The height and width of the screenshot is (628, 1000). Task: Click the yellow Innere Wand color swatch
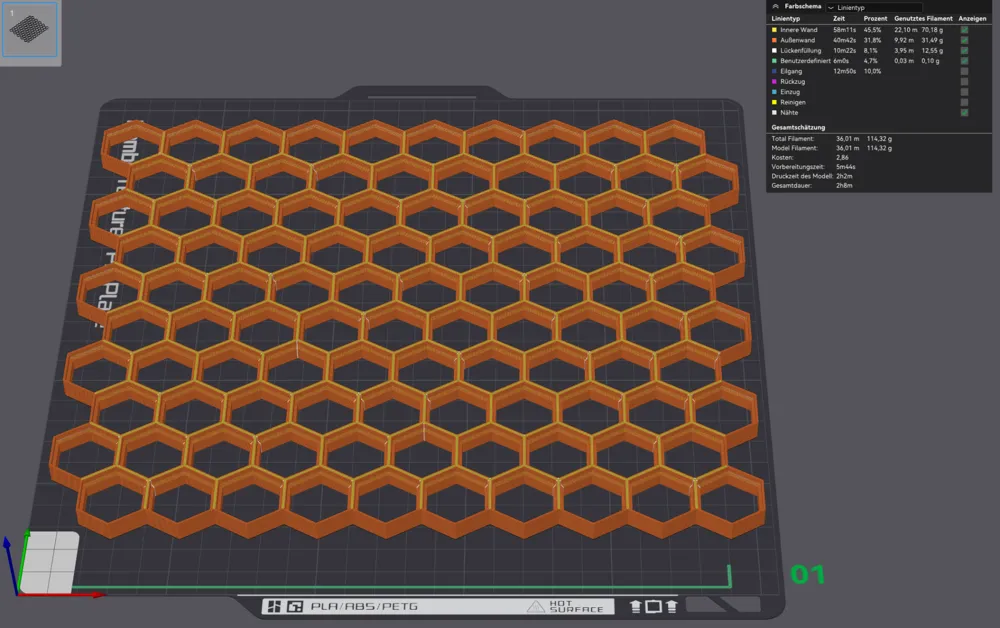point(774,30)
